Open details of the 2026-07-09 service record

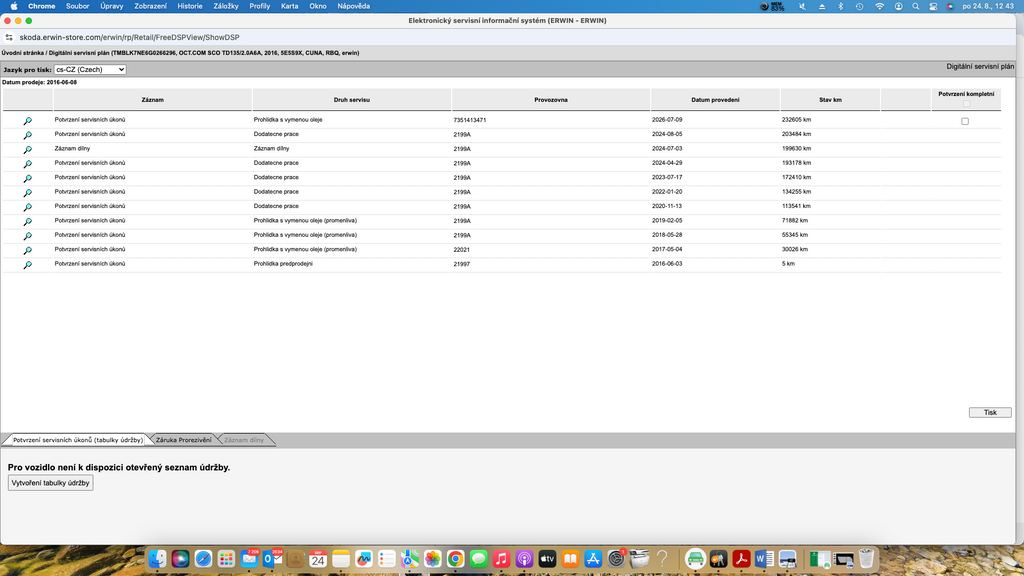[x=27, y=121]
